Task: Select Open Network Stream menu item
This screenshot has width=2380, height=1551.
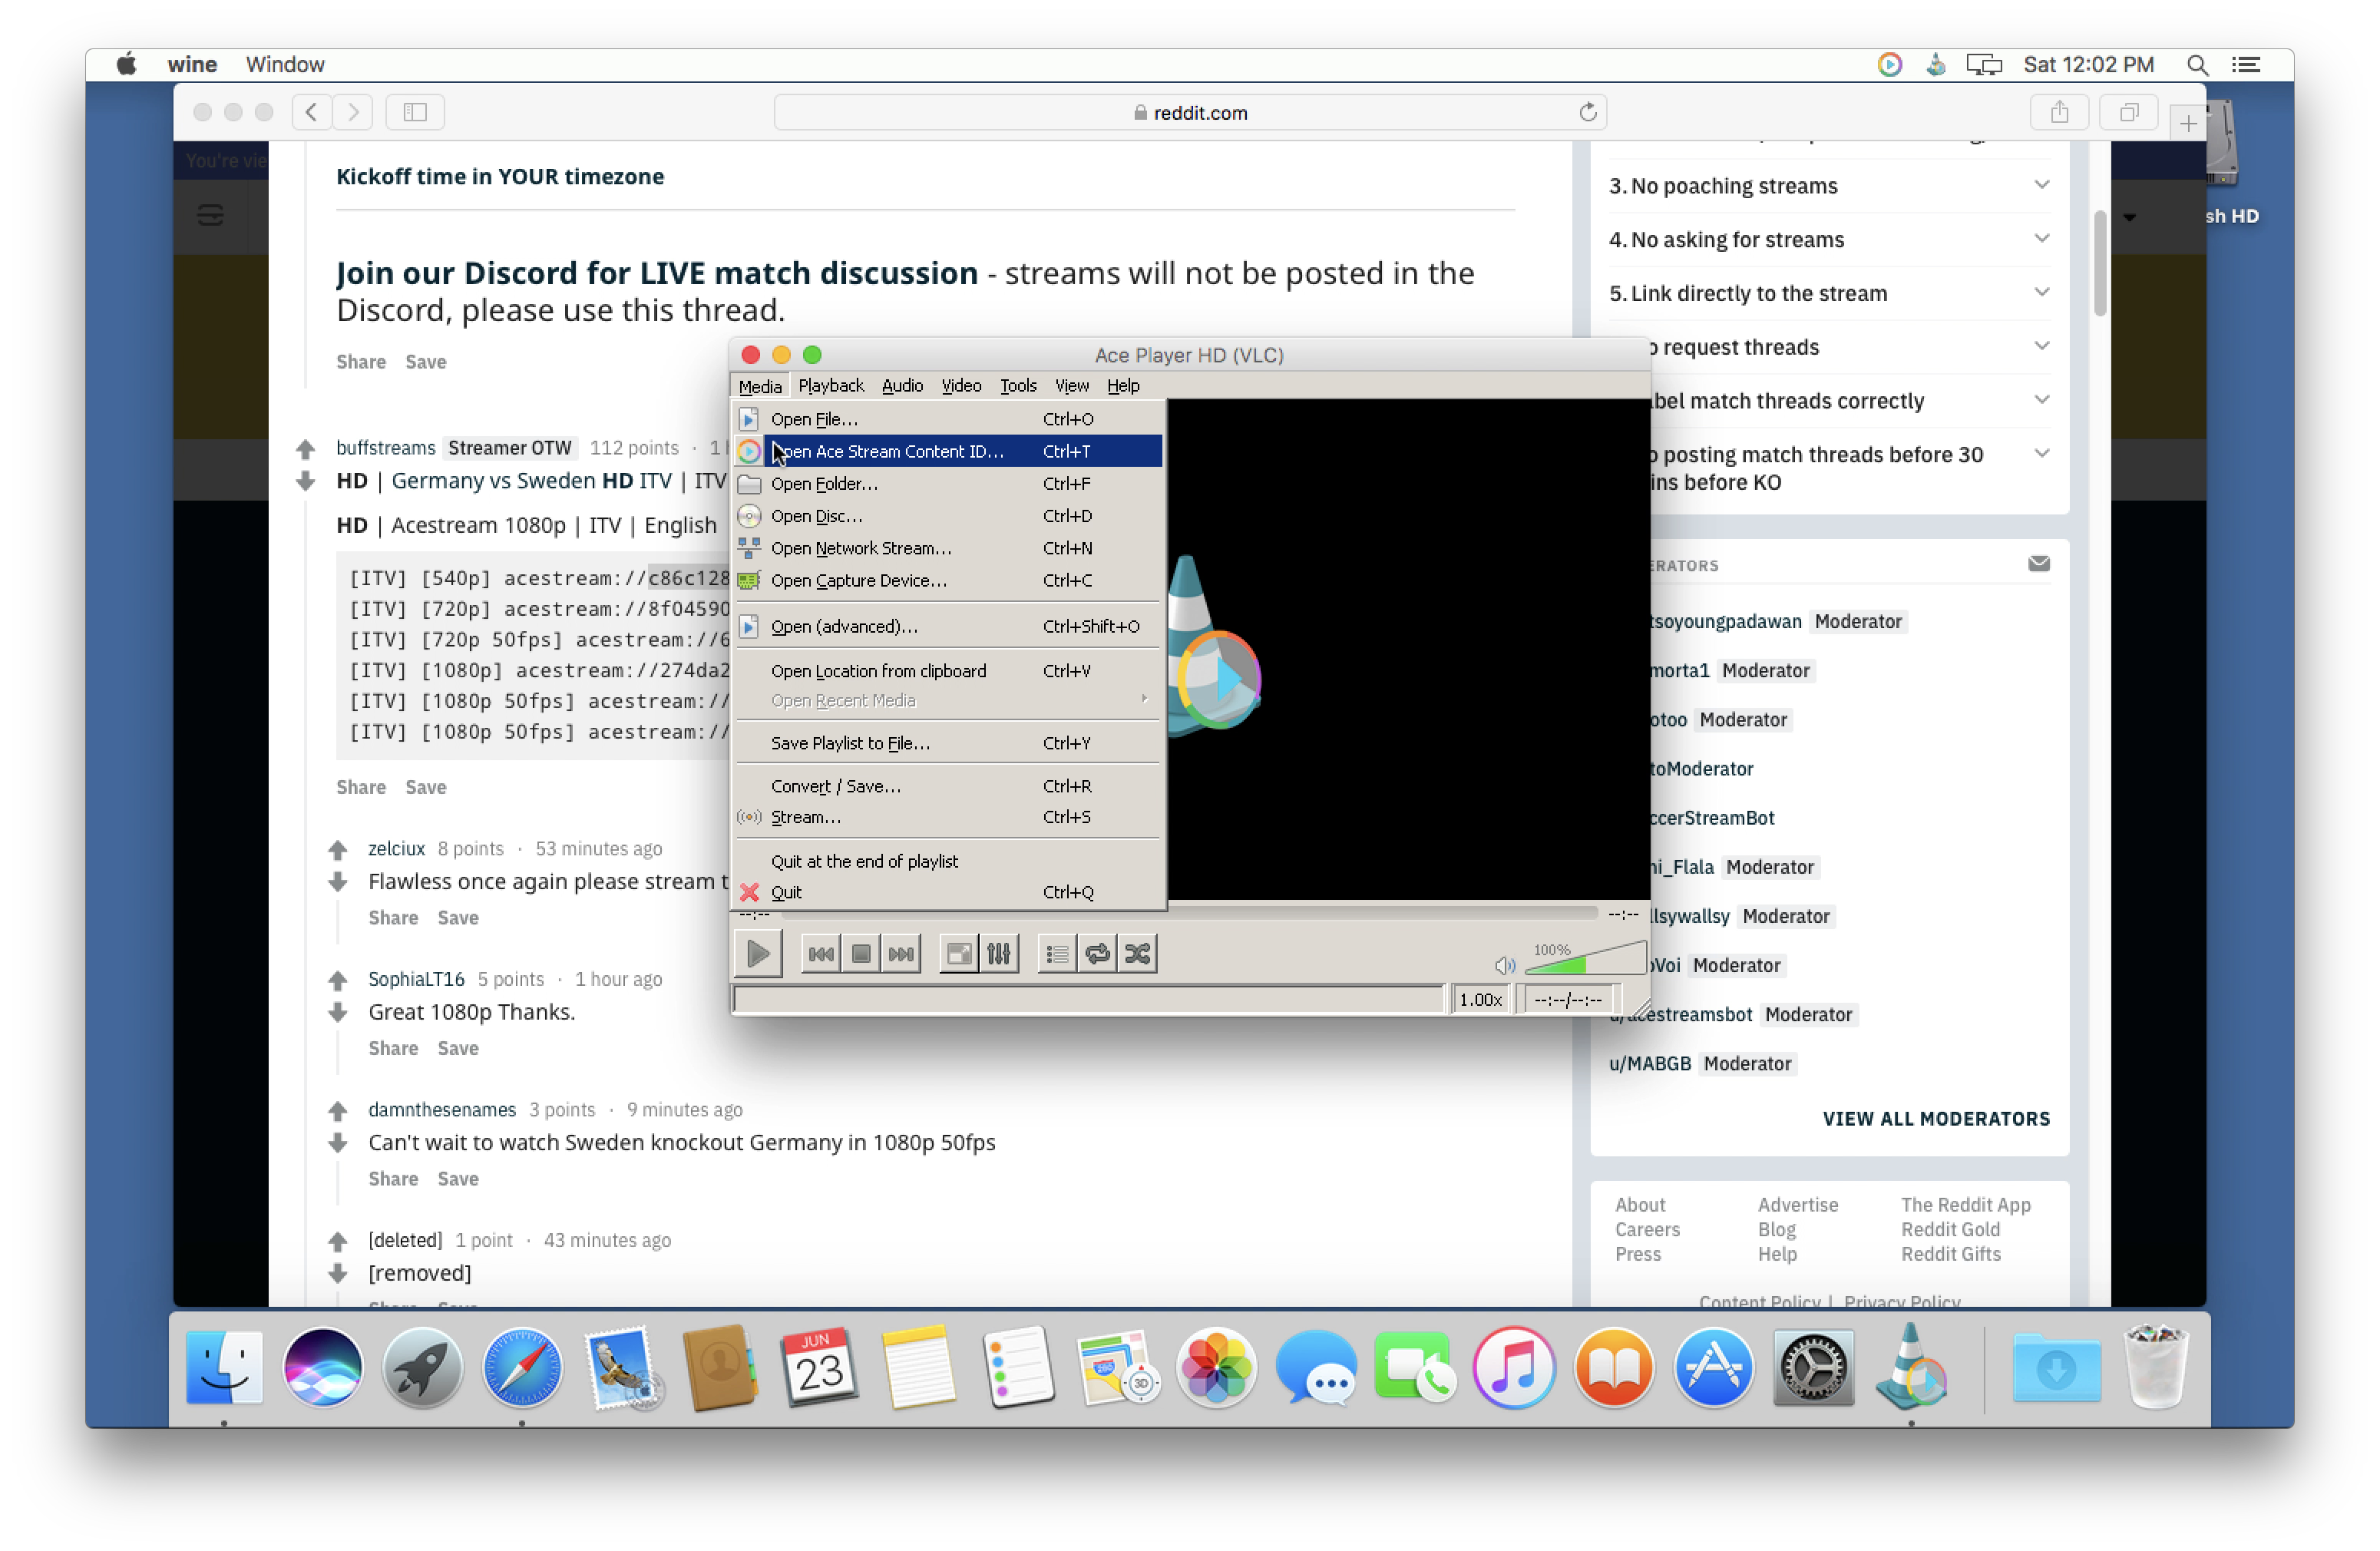Action: (x=861, y=548)
